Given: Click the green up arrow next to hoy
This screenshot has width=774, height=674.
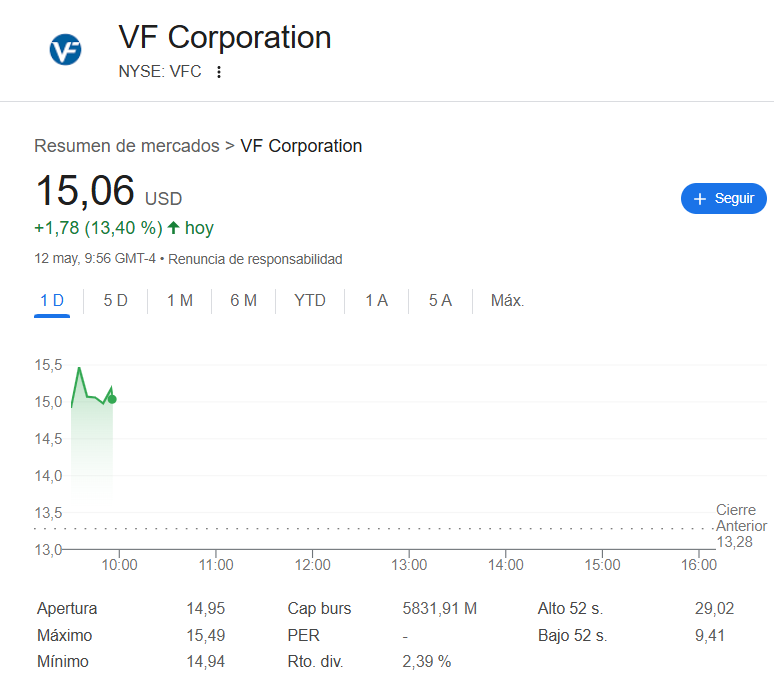Looking at the screenshot, I should click(x=173, y=228).
